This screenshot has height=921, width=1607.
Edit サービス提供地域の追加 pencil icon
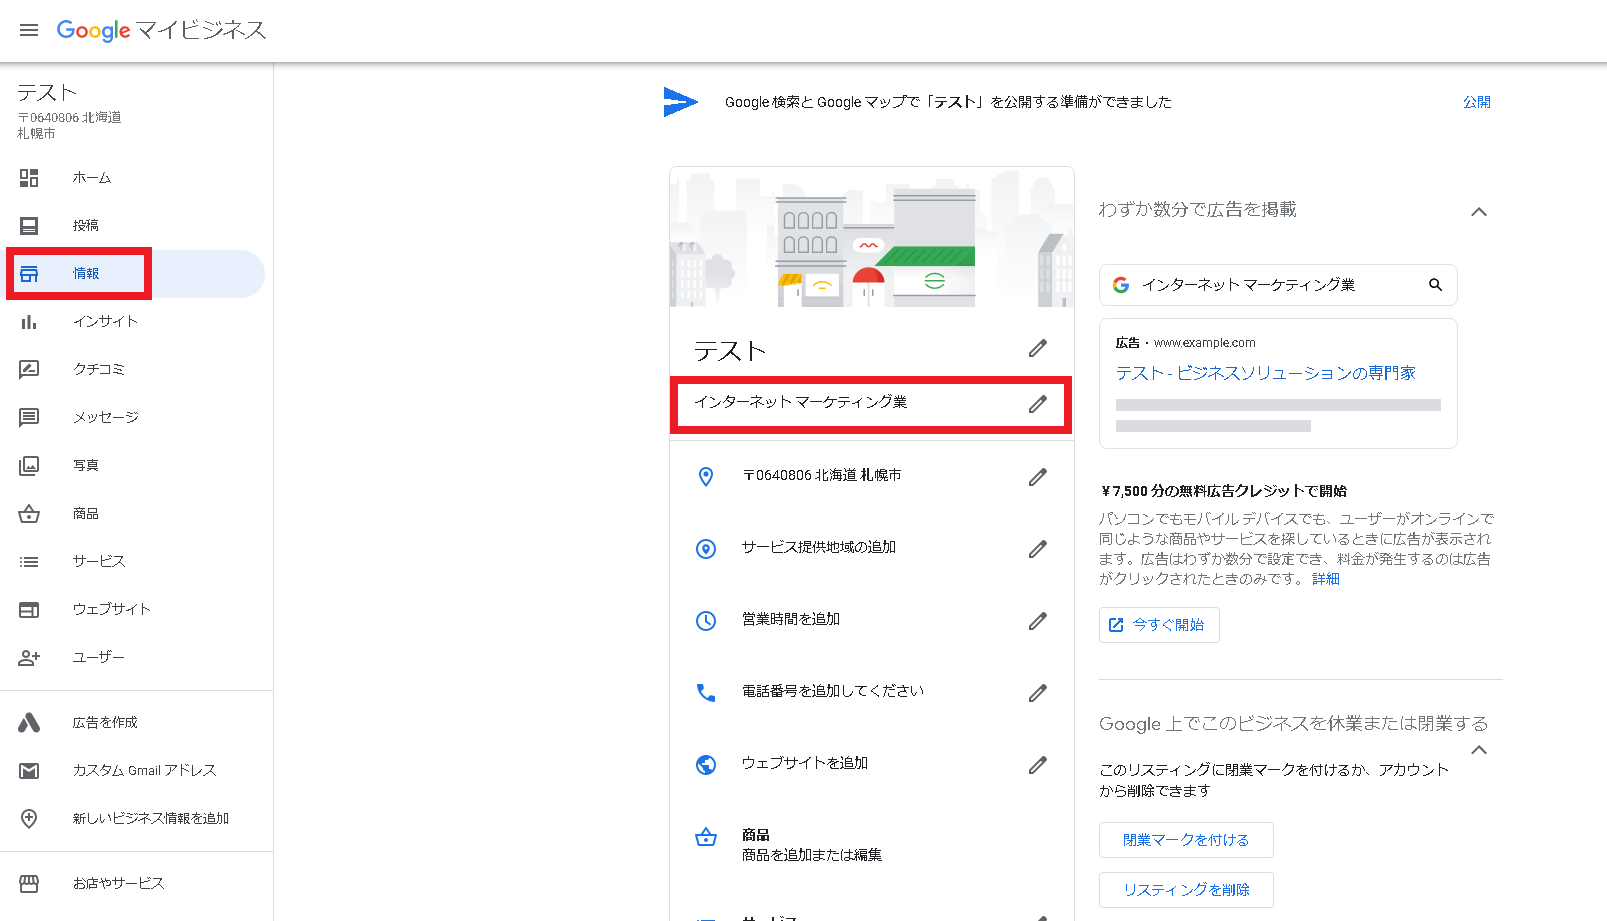click(x=1038, y=549)
